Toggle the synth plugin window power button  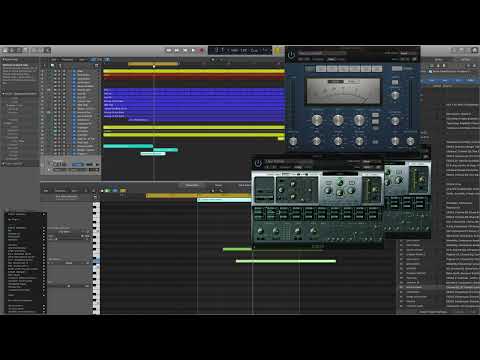tap(258, 163)
